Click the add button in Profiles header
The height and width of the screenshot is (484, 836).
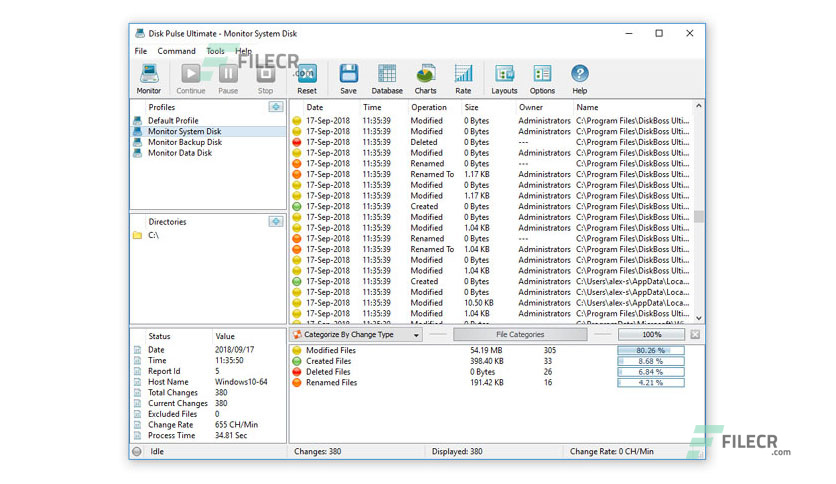point(276,107)
